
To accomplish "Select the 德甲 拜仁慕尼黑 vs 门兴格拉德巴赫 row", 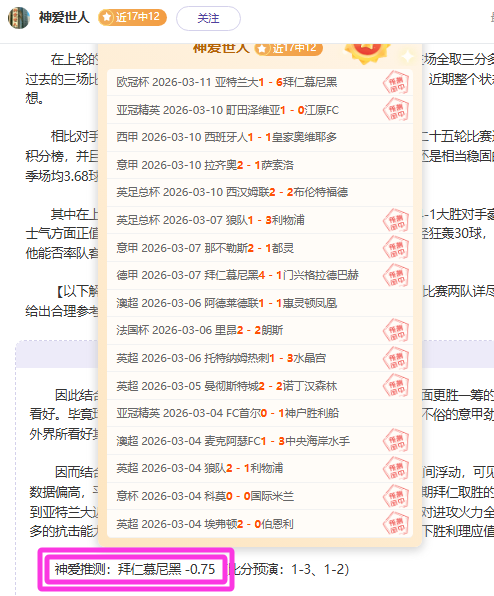I will [x=260, y=275].
